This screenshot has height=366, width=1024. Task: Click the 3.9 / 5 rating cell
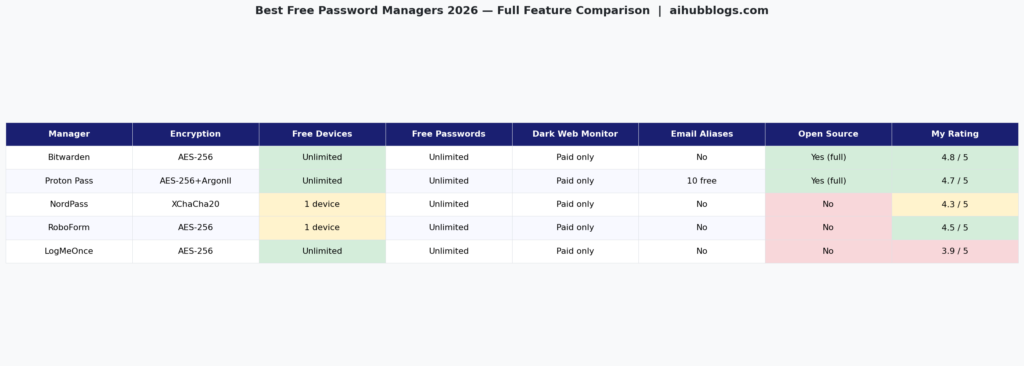(x=955, y=252)
